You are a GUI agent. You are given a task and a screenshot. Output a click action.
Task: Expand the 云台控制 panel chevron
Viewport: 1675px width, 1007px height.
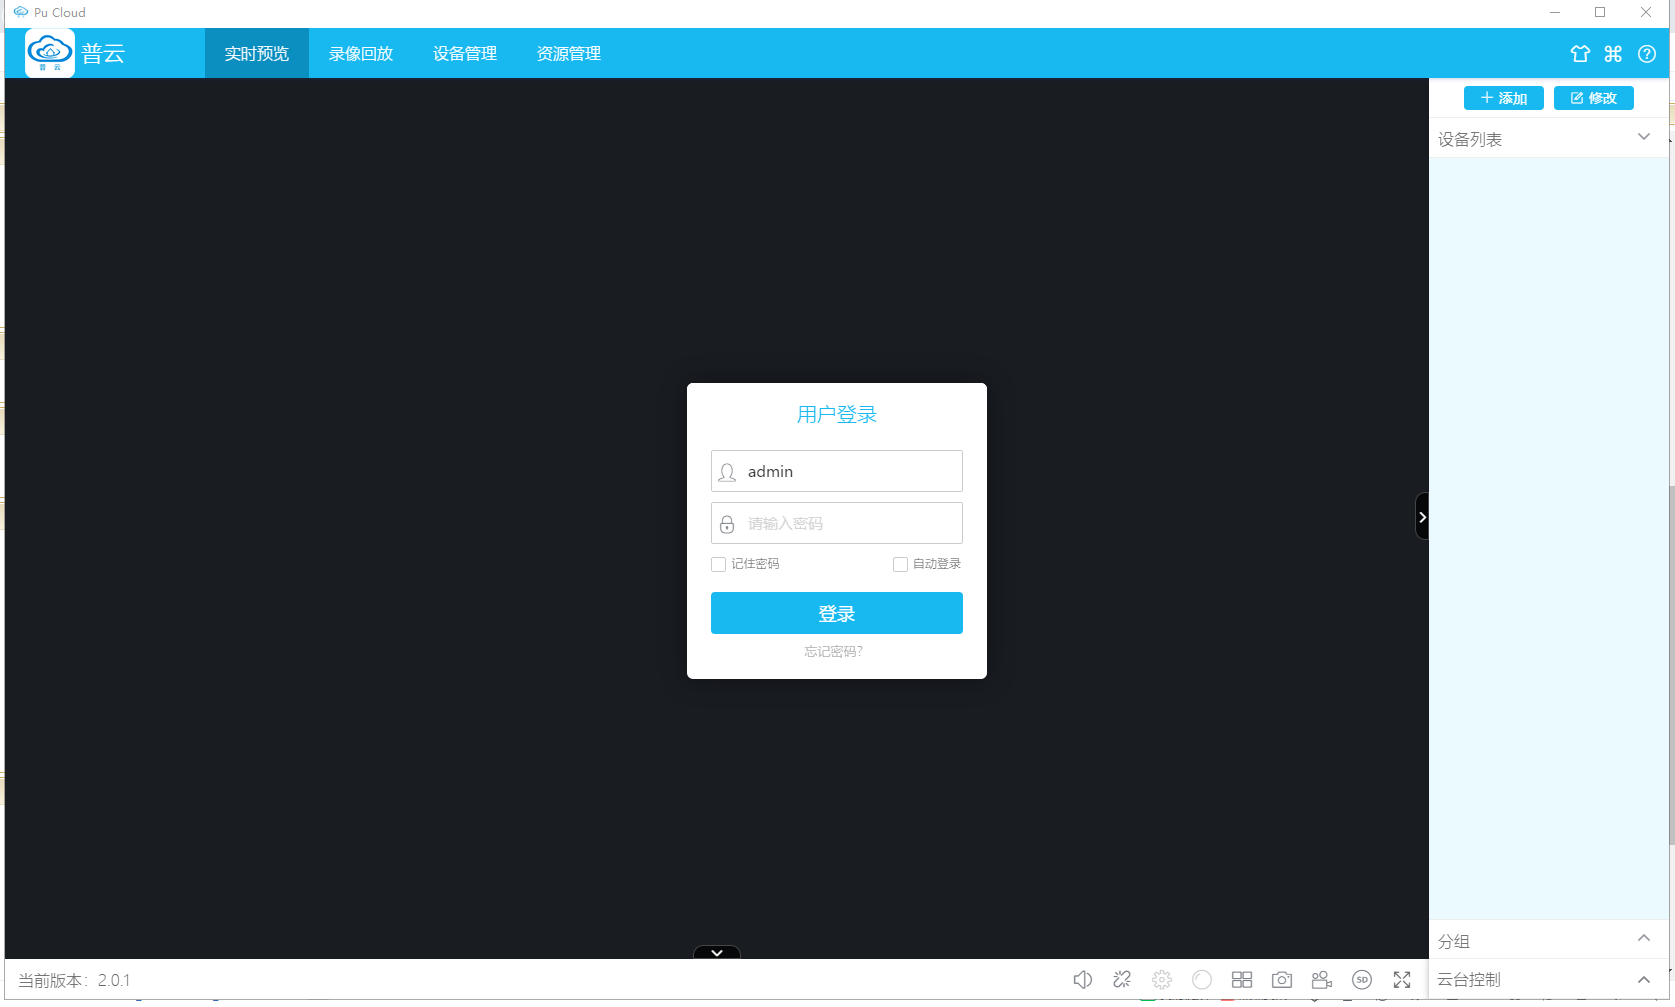[1644, 980]
